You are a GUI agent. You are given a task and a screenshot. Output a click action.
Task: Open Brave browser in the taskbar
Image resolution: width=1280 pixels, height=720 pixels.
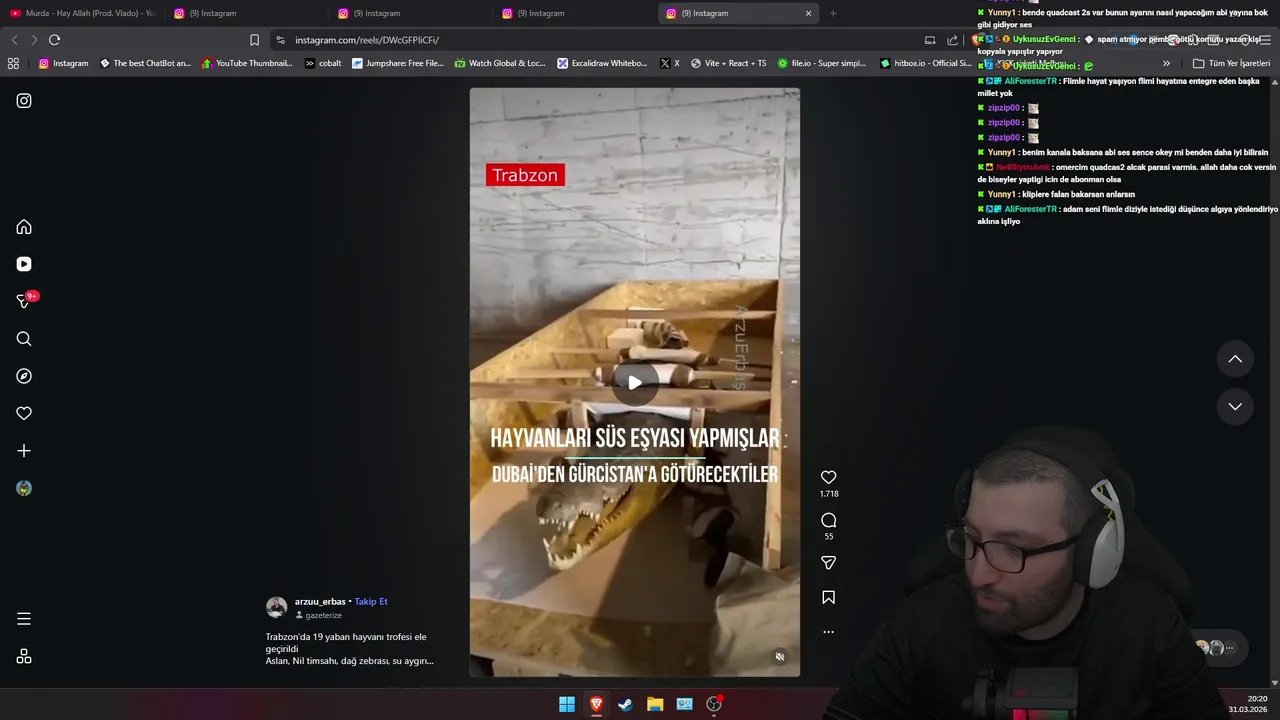596,704
